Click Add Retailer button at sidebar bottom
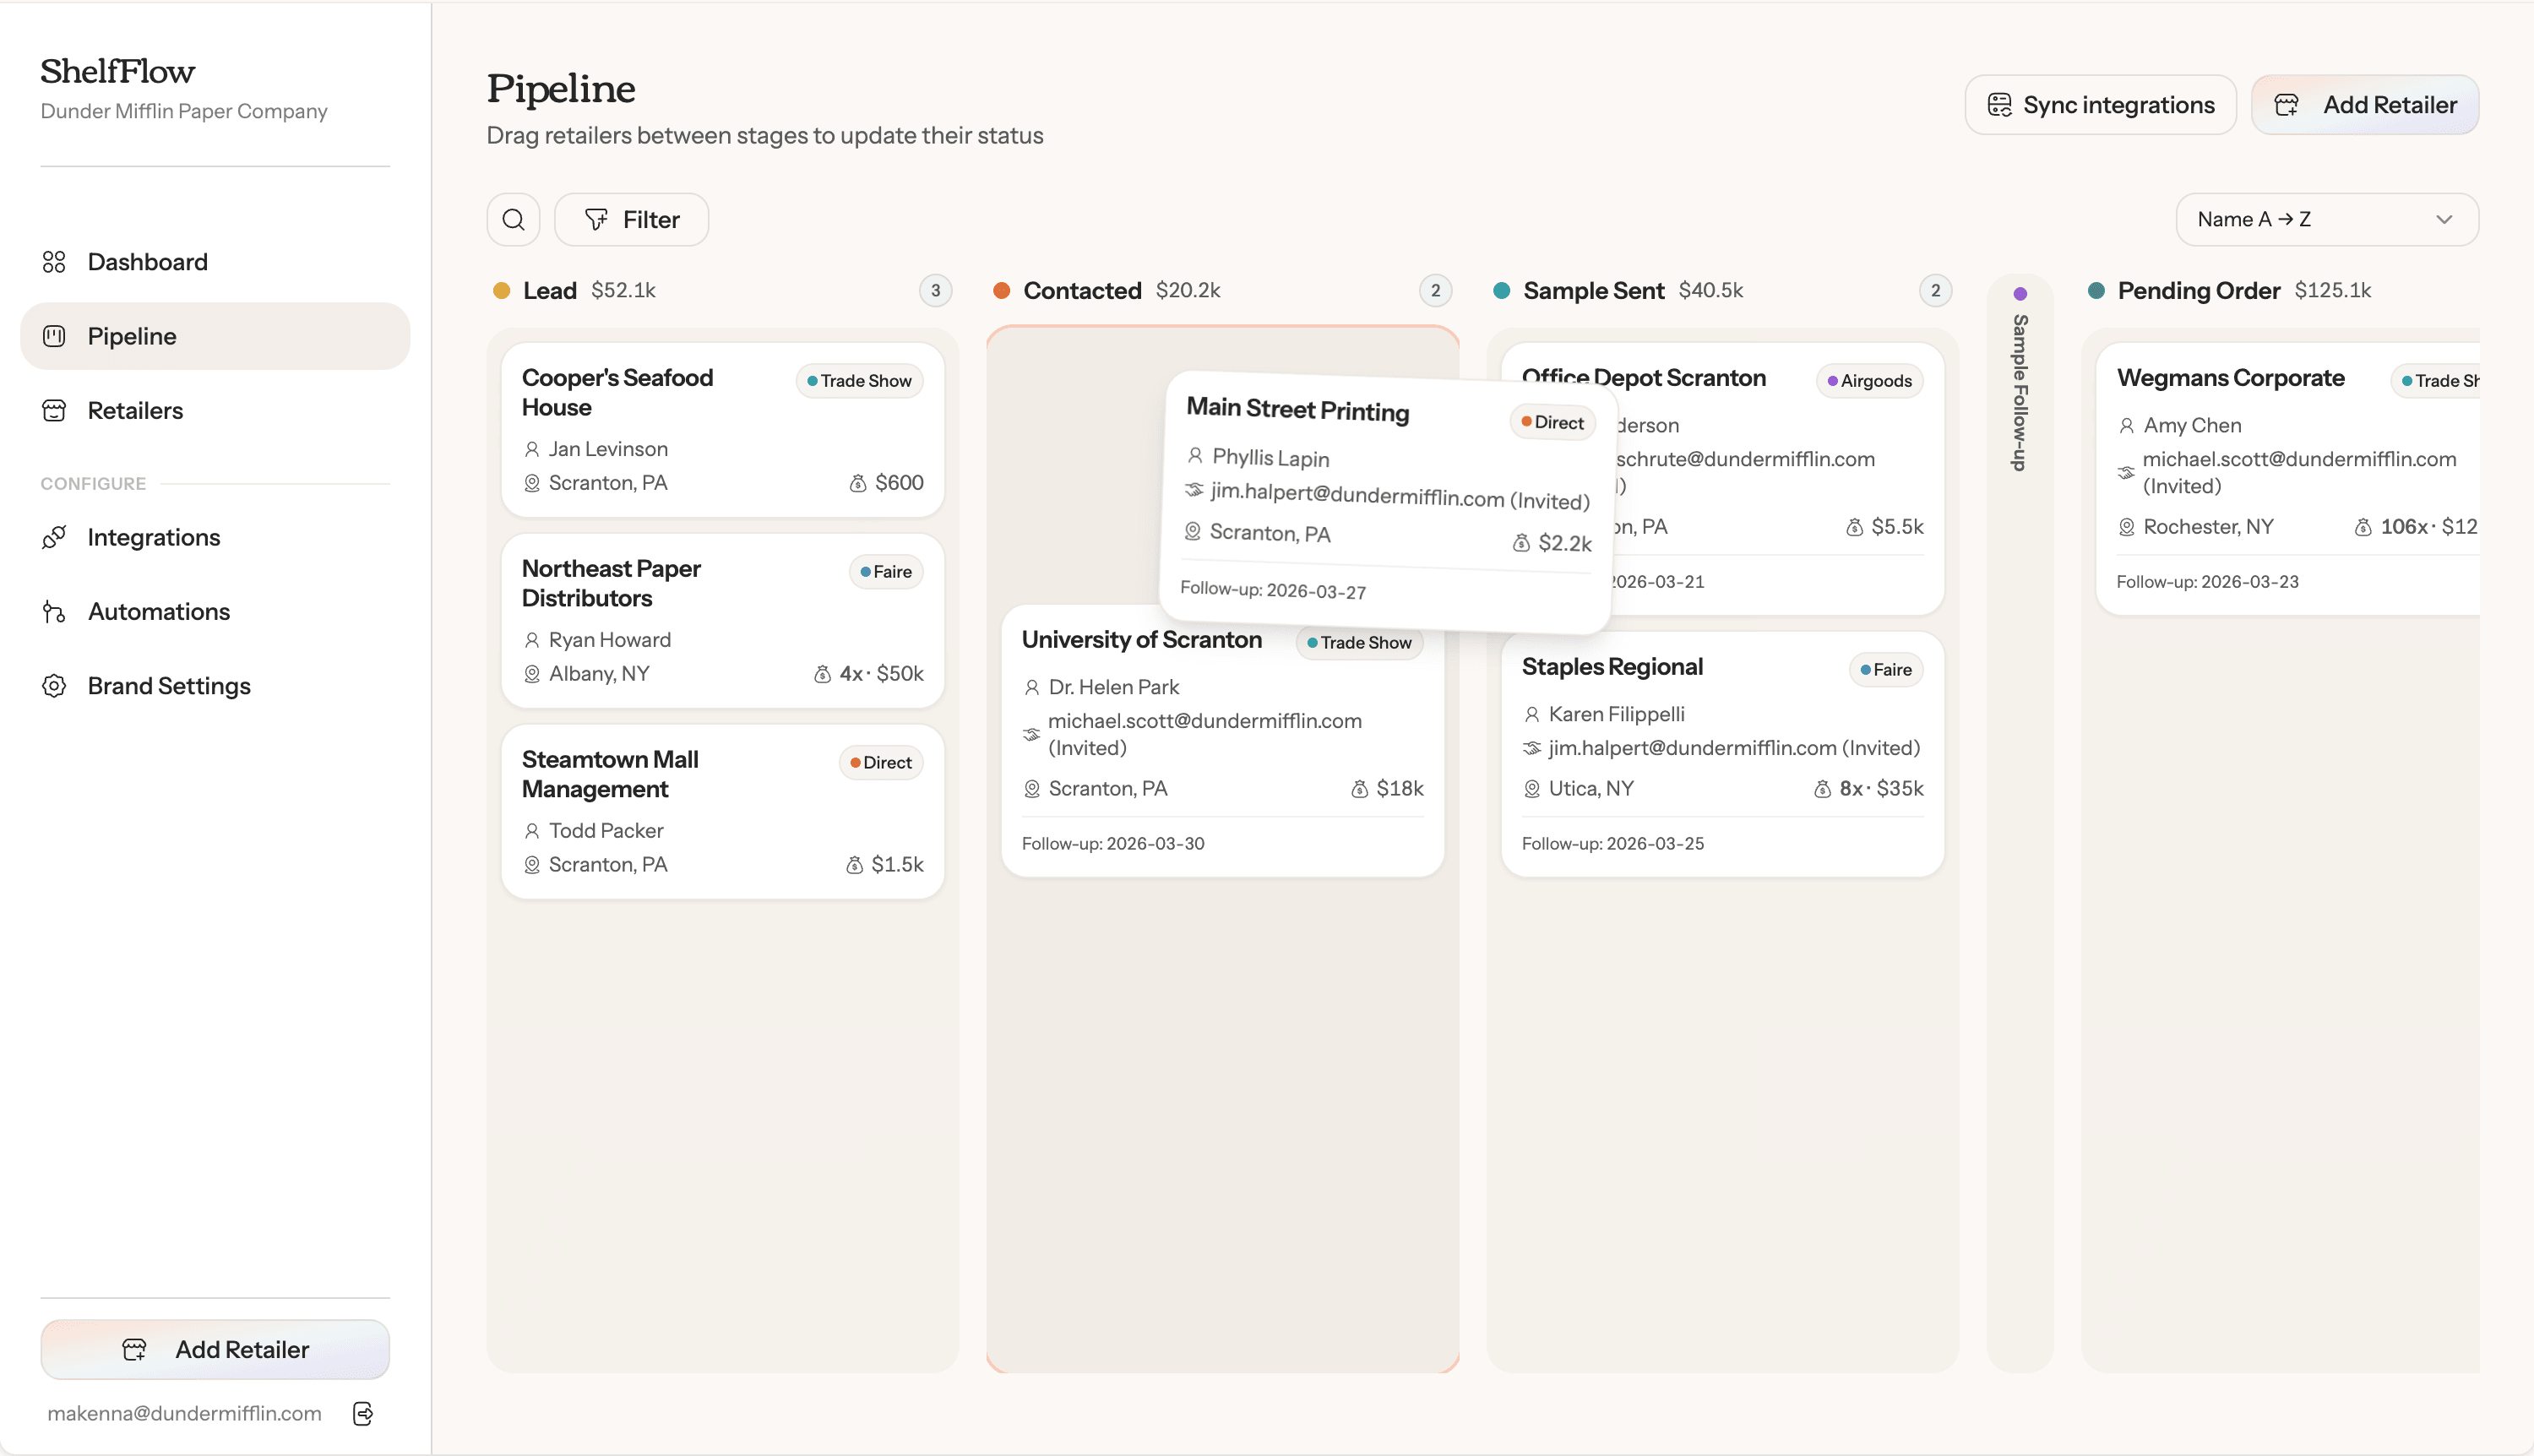 (x=215, y=1350)
